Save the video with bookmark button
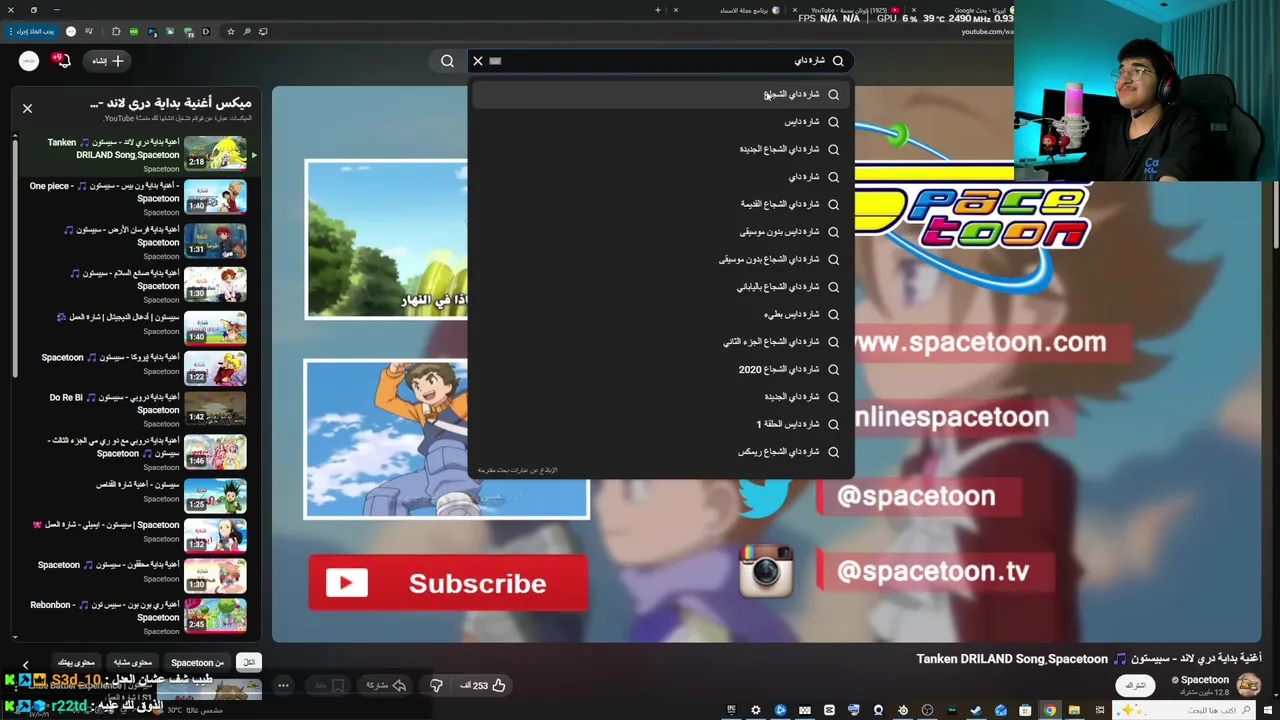 [x=329, y=685]
